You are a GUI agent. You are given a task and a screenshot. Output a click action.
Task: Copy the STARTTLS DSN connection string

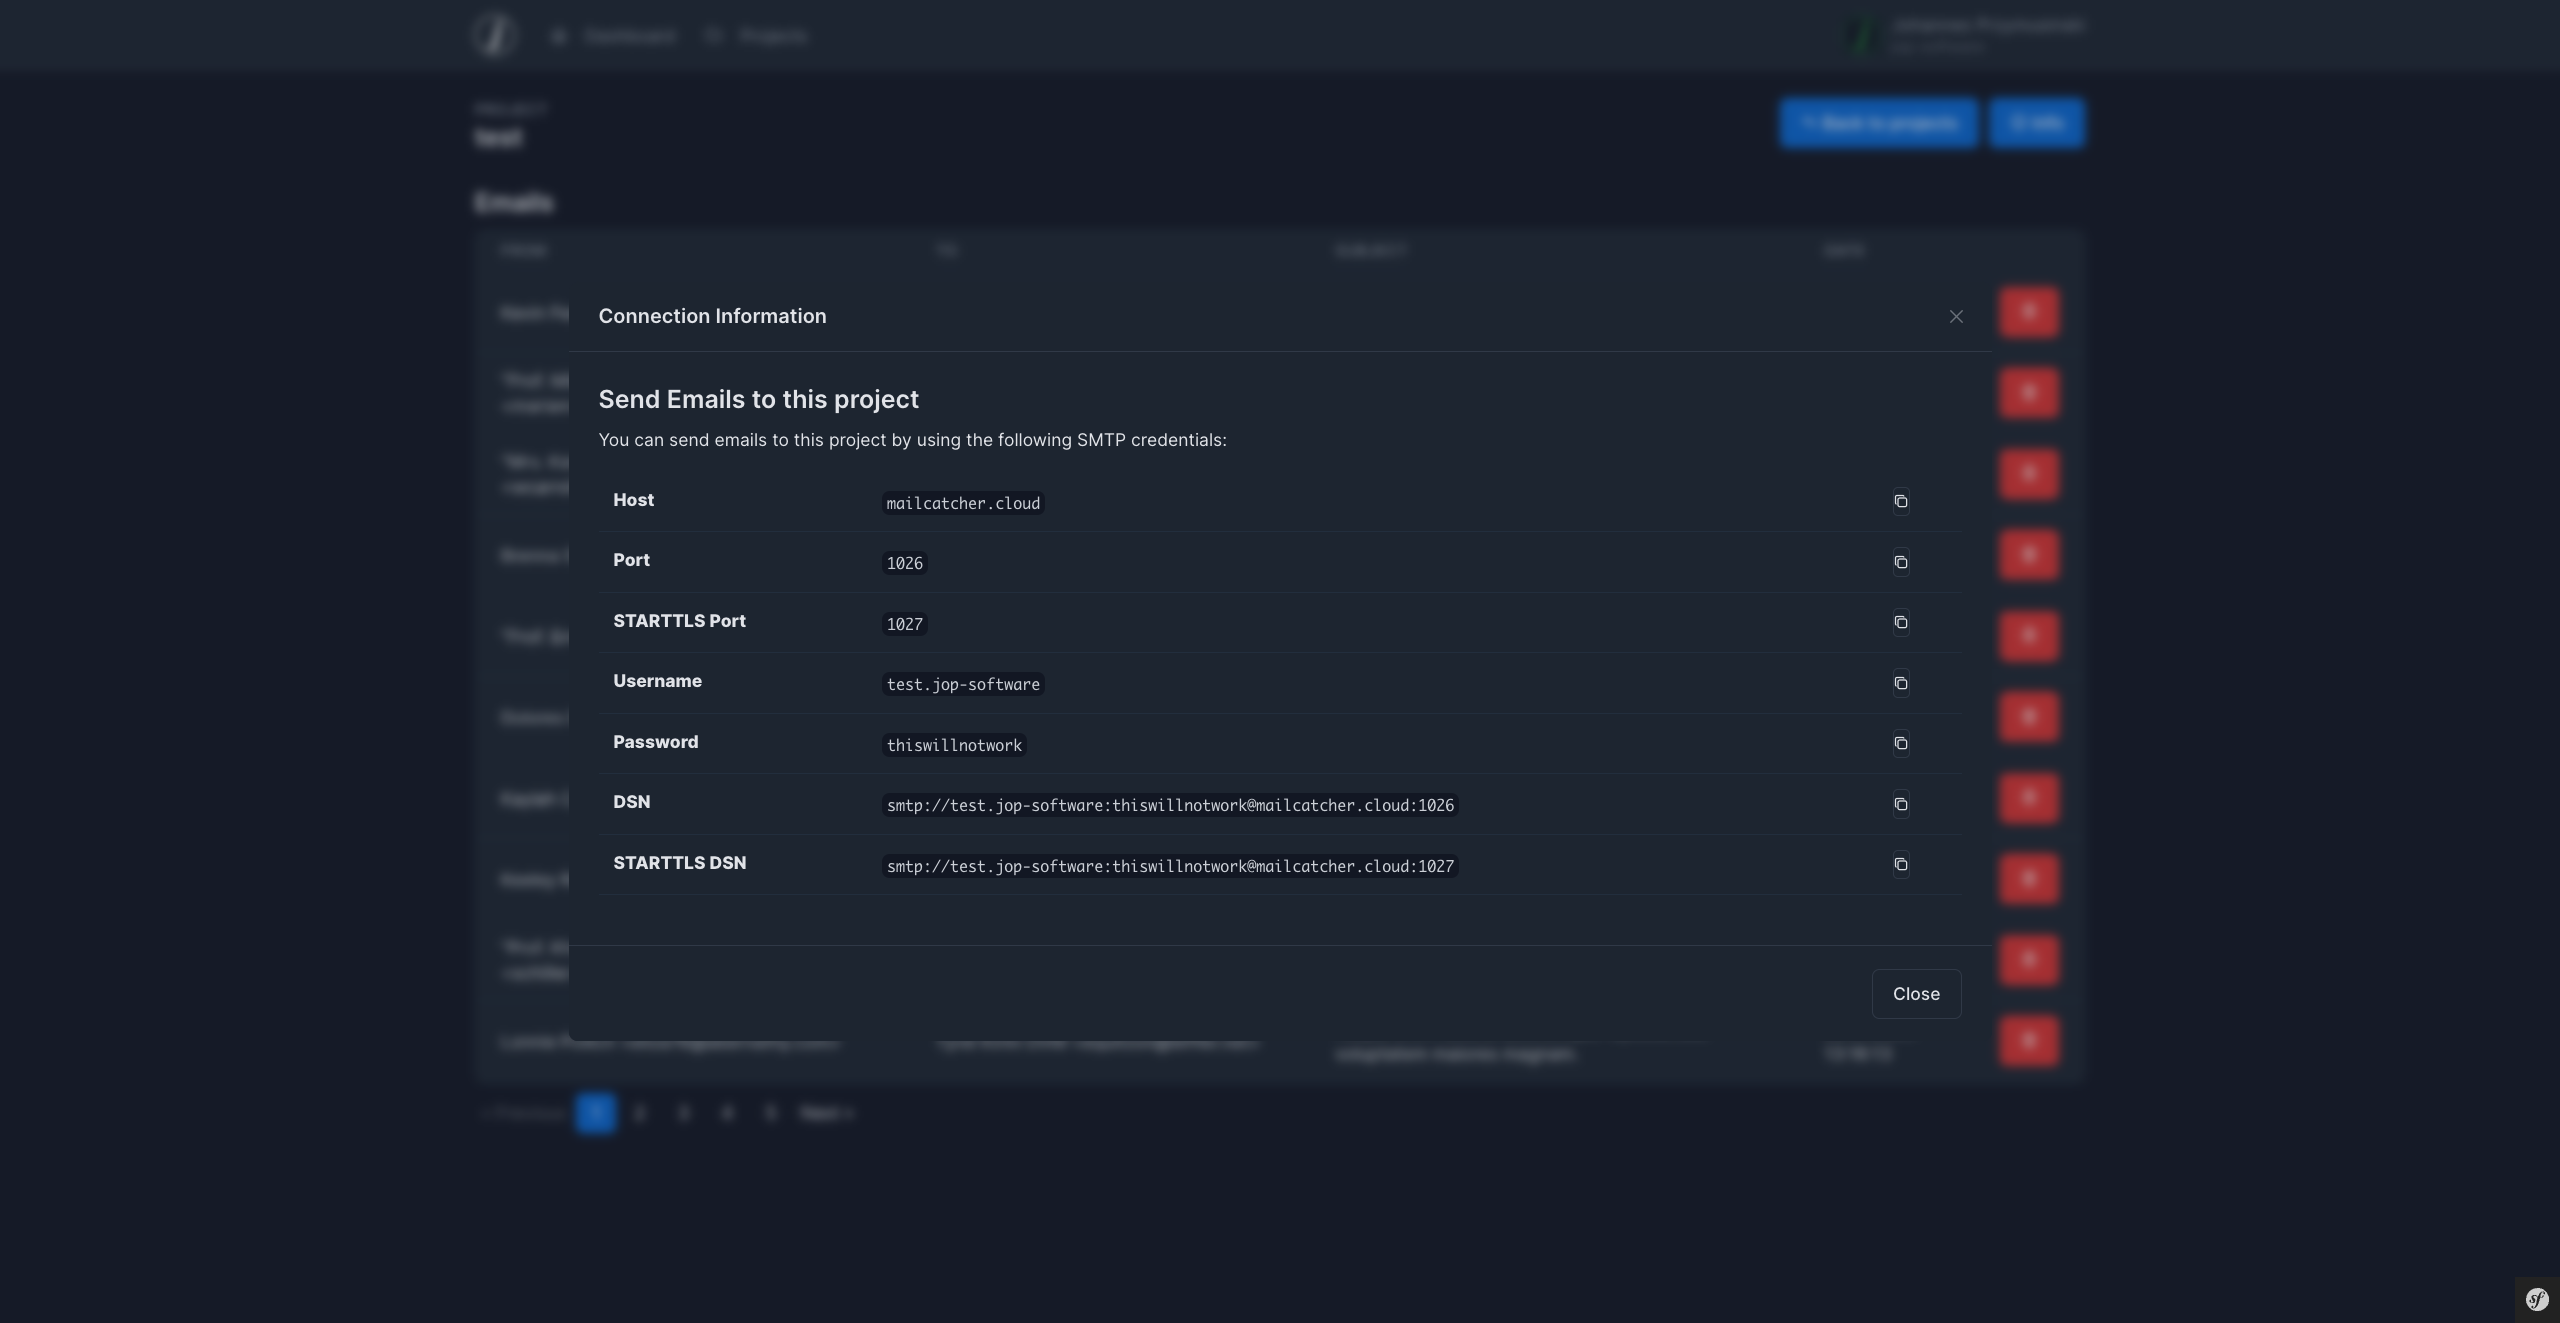1901,864
